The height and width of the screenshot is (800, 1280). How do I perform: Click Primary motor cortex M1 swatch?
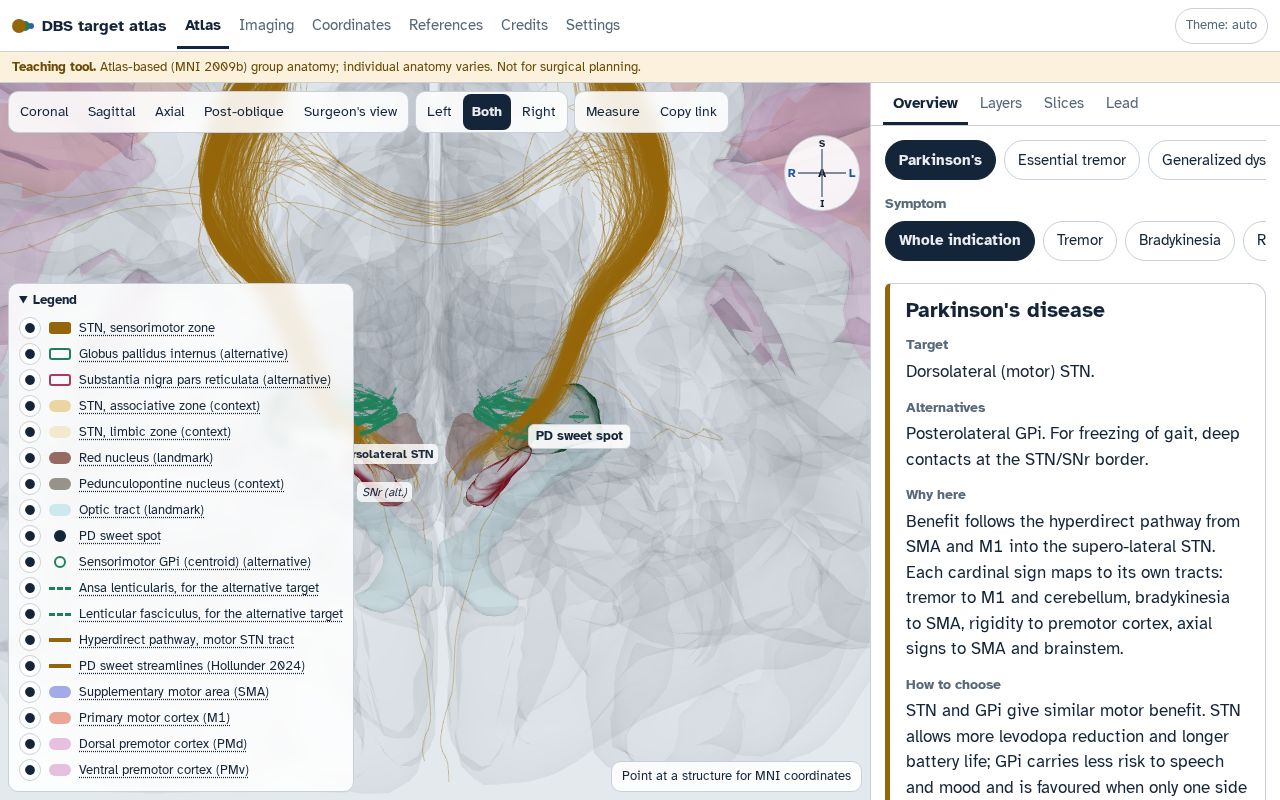click(x=60, y=718)
